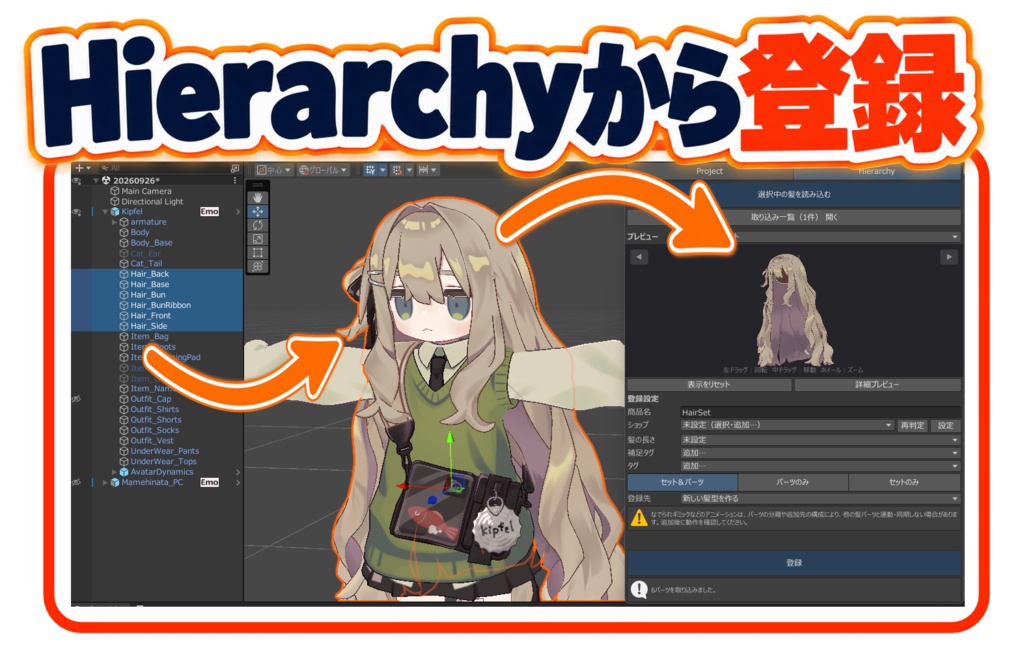
Task: Collapse the 20260926 scene tree
Action: [x=96, y=180]
